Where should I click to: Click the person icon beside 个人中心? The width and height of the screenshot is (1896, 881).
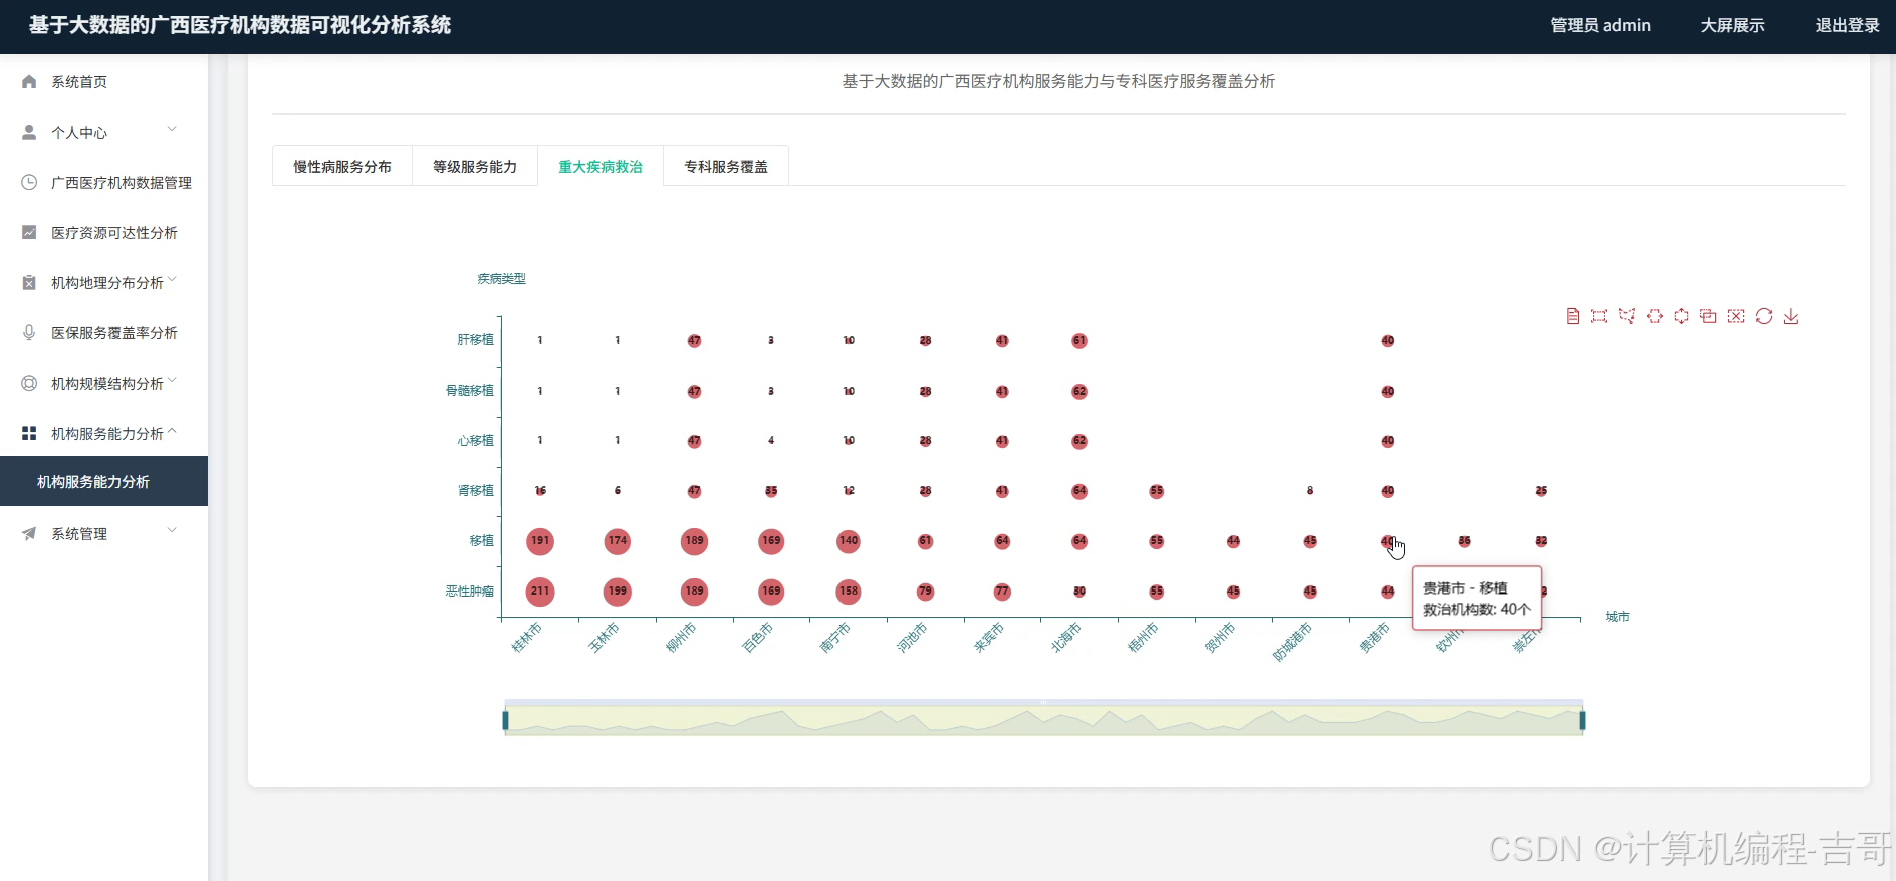click(29, 132)
